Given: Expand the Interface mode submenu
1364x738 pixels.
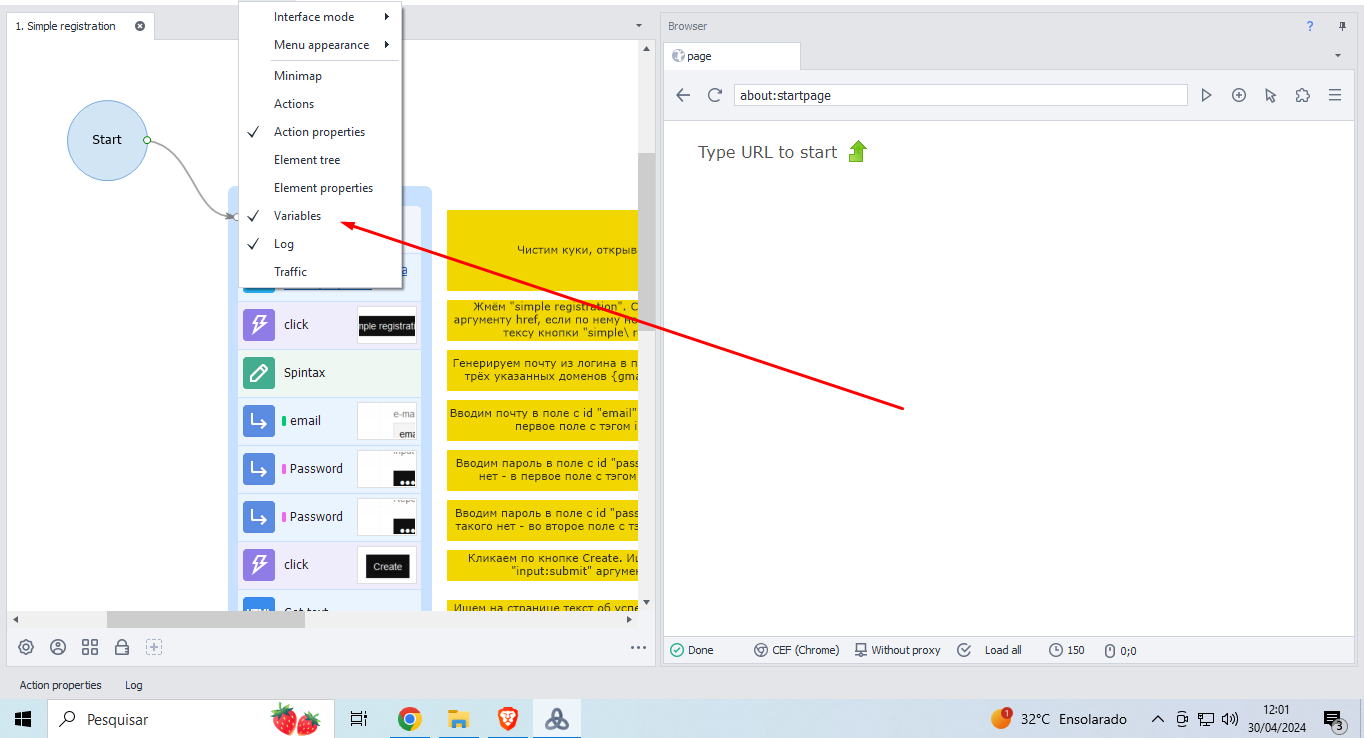Looking at the screenshot, I should pyautogui.click(x=319, y=17).
